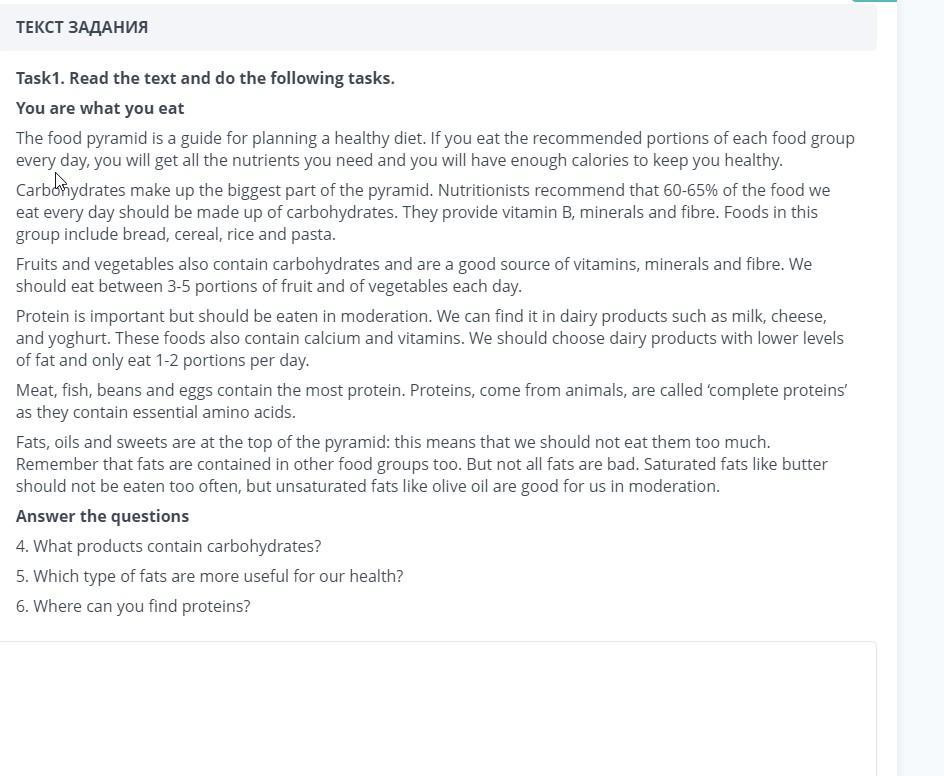Click the title 'You are what you eat'

point(100,108)
